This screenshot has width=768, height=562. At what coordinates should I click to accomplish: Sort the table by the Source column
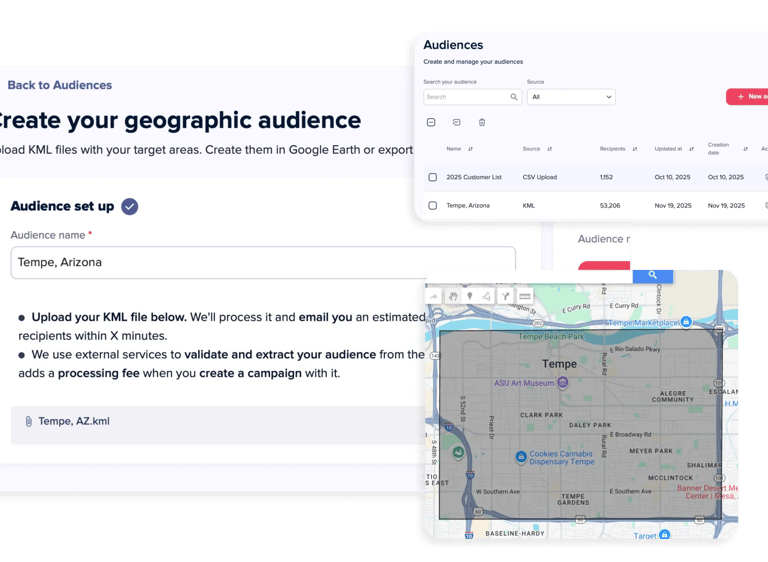[x=550, y=149]
